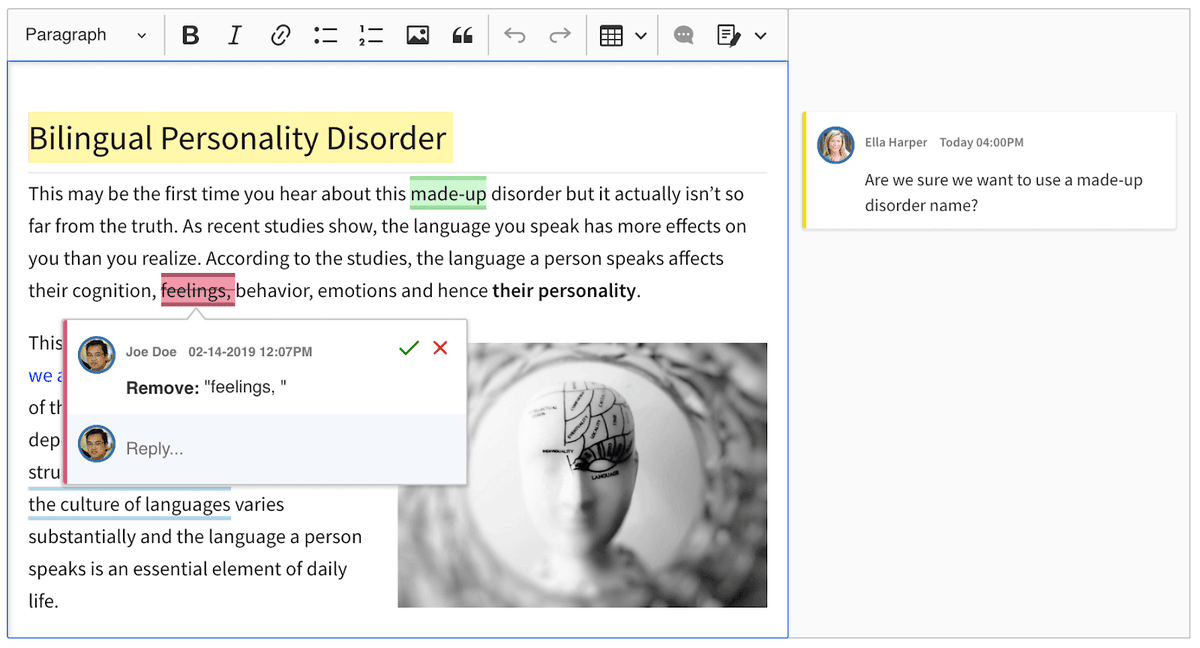Click the 'speaks is an essential element of daily' line
Viewport: 1200px width, 648px height.
click(x=188, y=569)
